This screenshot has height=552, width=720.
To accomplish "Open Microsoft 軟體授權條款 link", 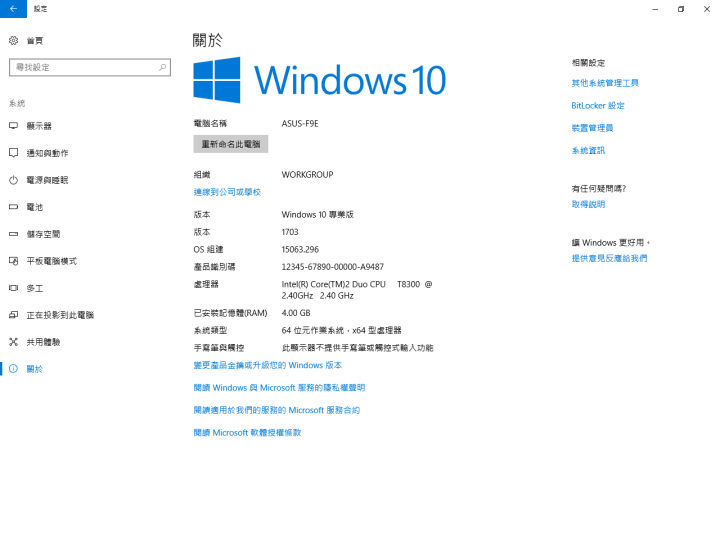I will point(247,433).
